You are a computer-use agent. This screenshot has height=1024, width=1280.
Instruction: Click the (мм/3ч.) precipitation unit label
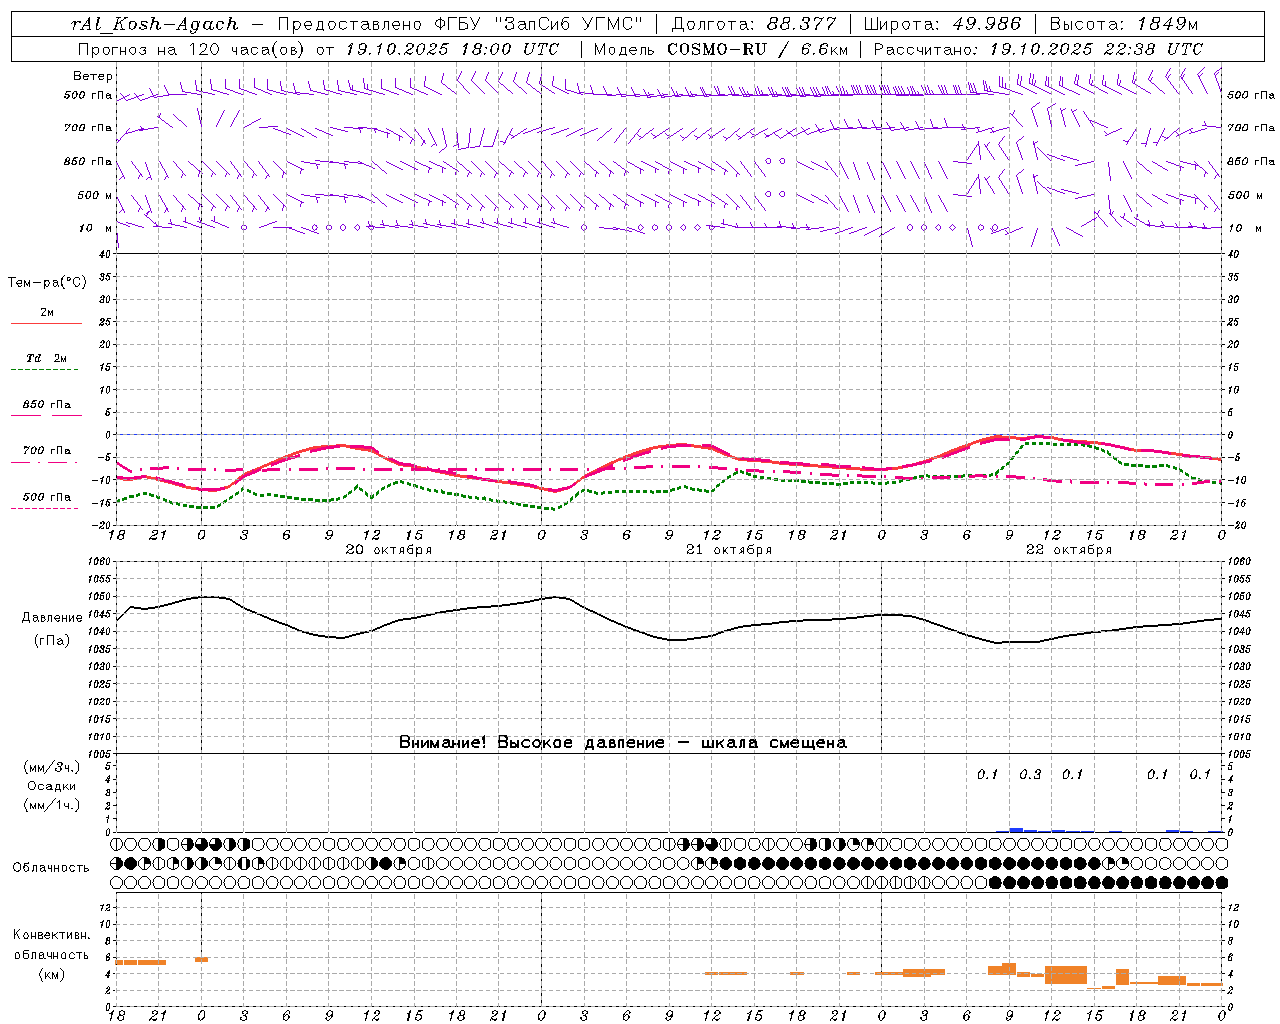(x=52, y=767)
